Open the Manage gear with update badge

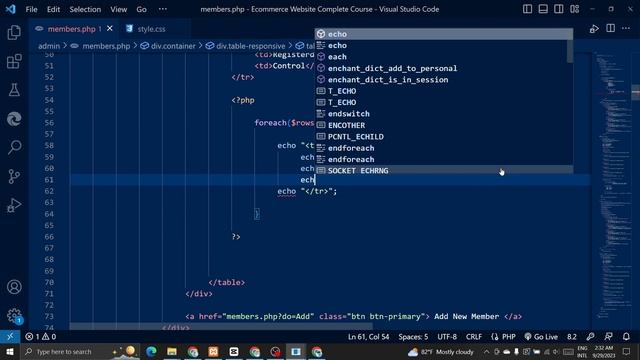(x=14, y=316)
